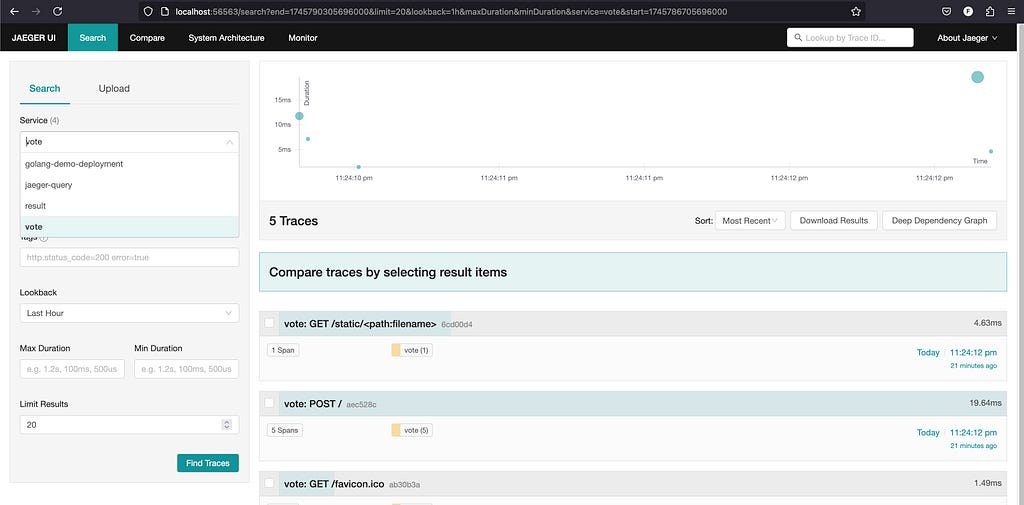The image size is (1024, 505).
Task: Click the vote (1) service color tag
Action: (411, 350)
